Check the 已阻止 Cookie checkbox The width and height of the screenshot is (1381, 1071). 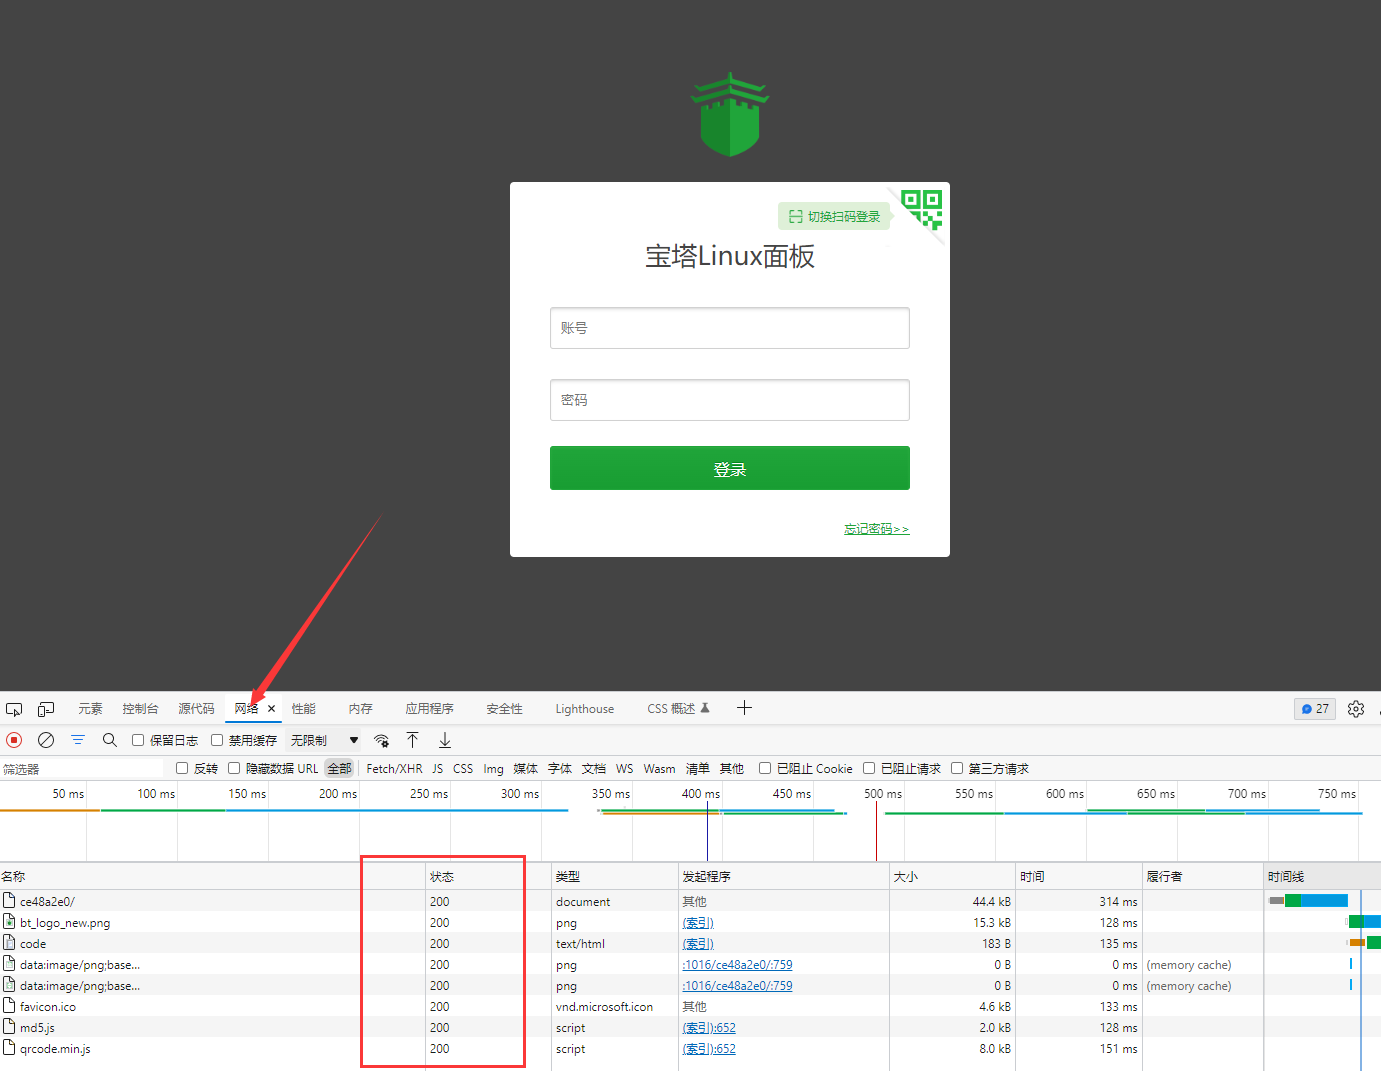[x=765, y=768]
